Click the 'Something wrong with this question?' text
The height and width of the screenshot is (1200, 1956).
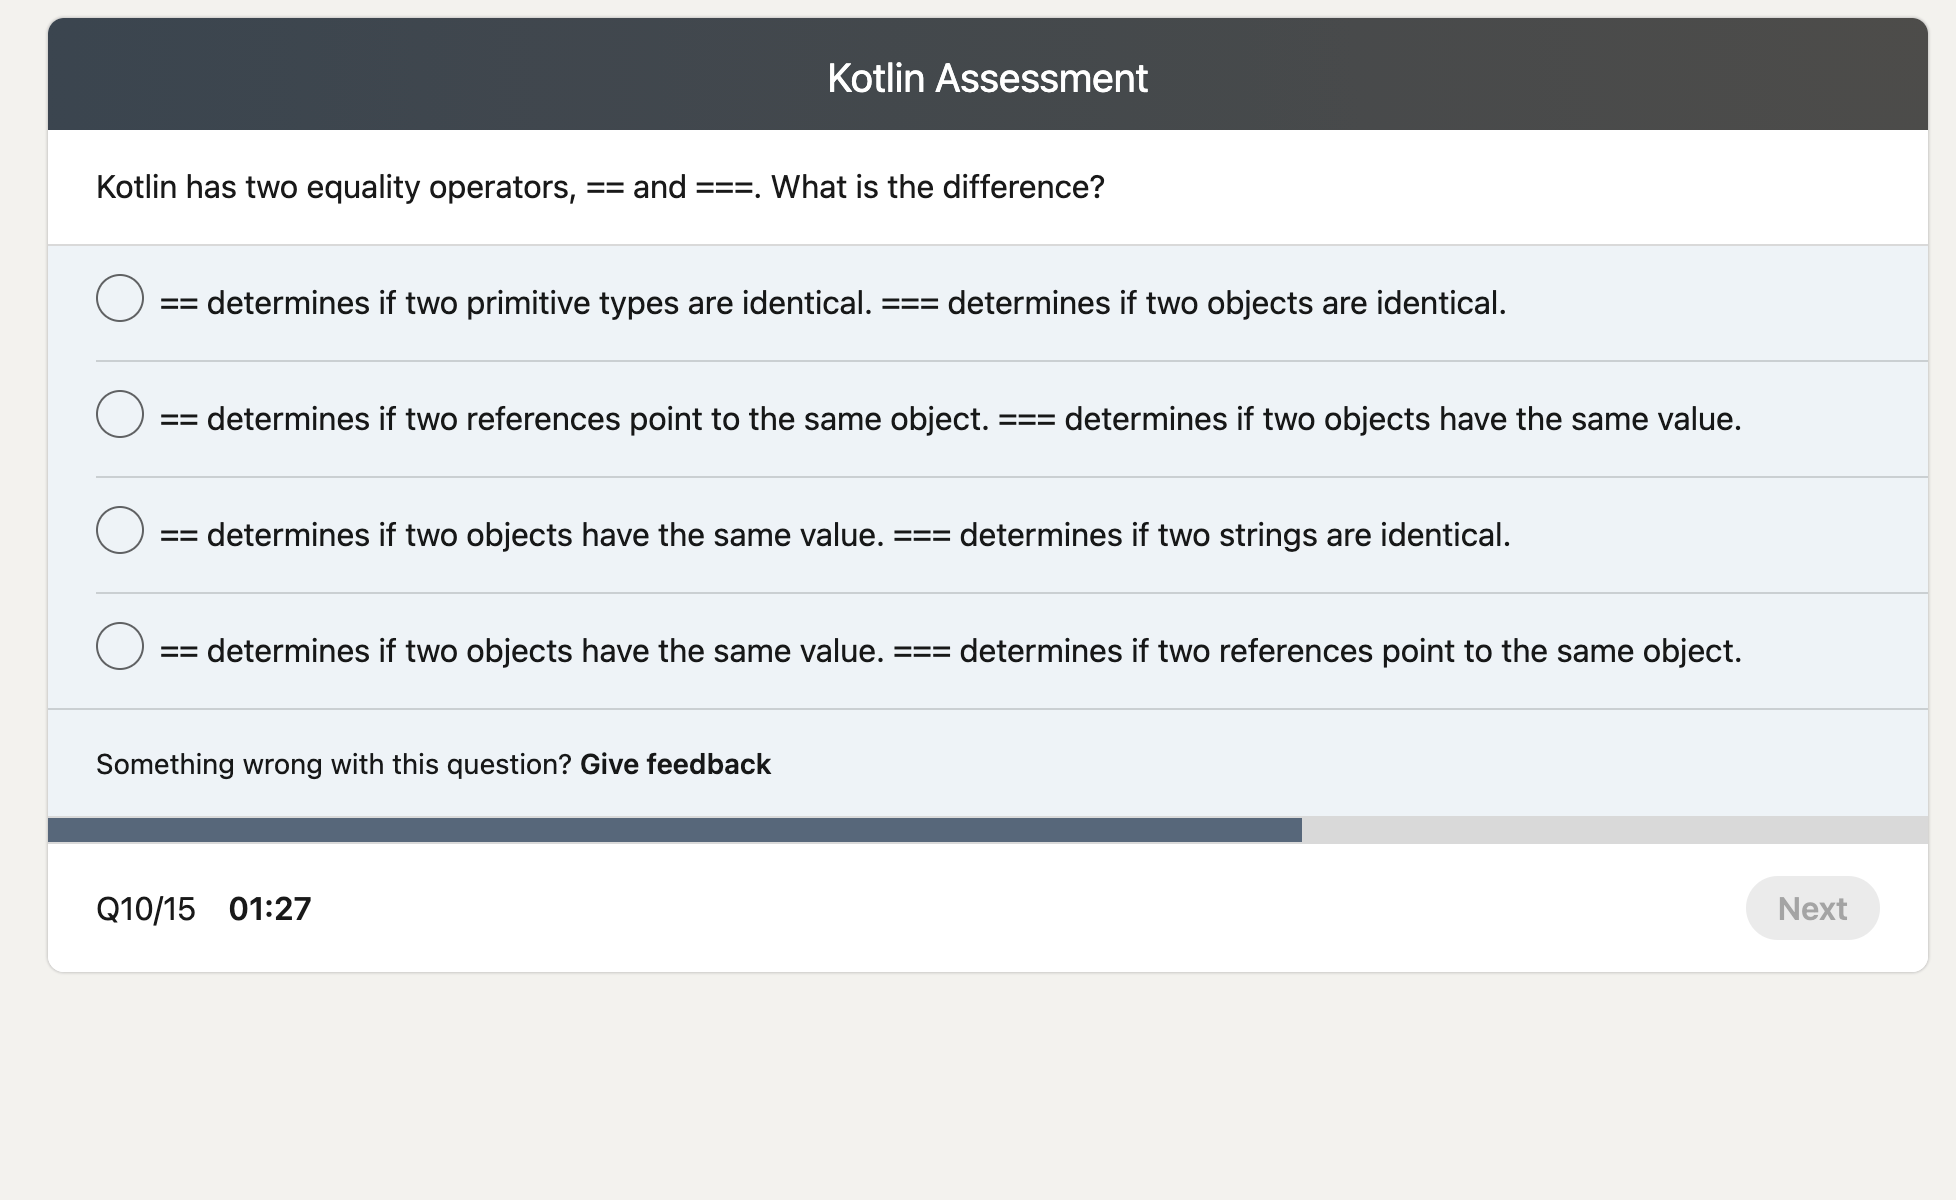335,763
